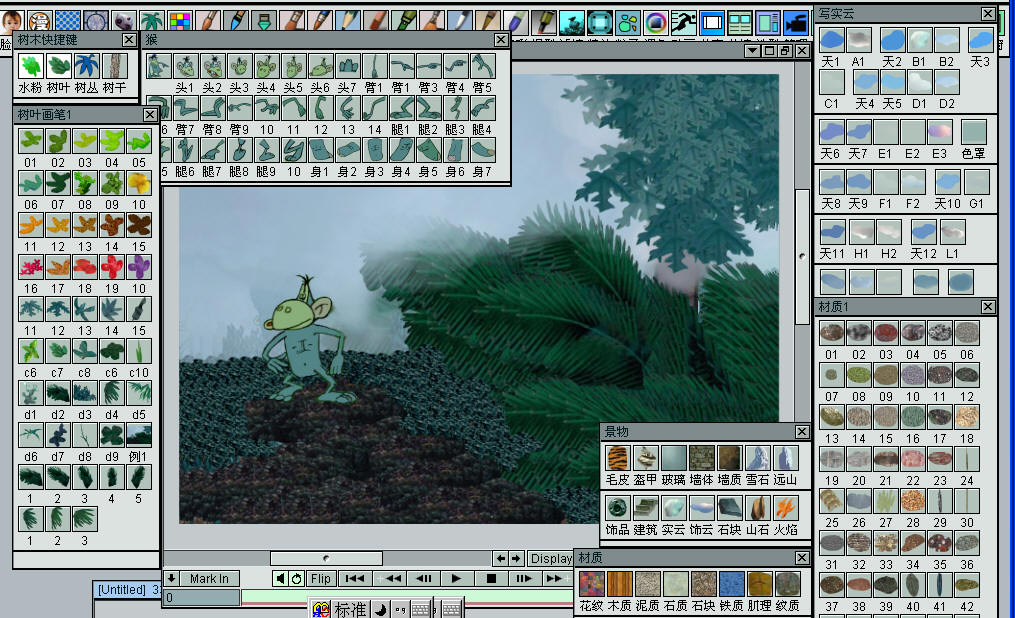Open the Display button
Viewport: 1015px width, 618px height.
[552, 558]
